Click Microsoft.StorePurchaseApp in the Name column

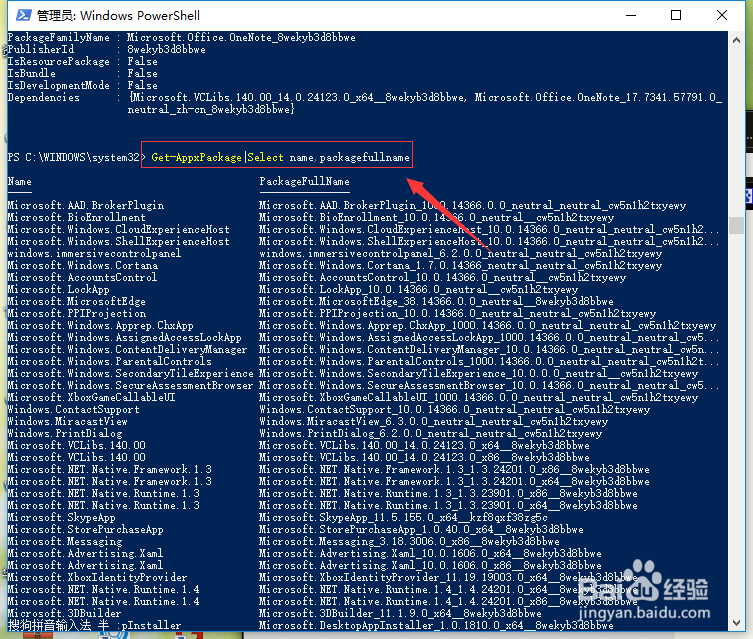85,530
